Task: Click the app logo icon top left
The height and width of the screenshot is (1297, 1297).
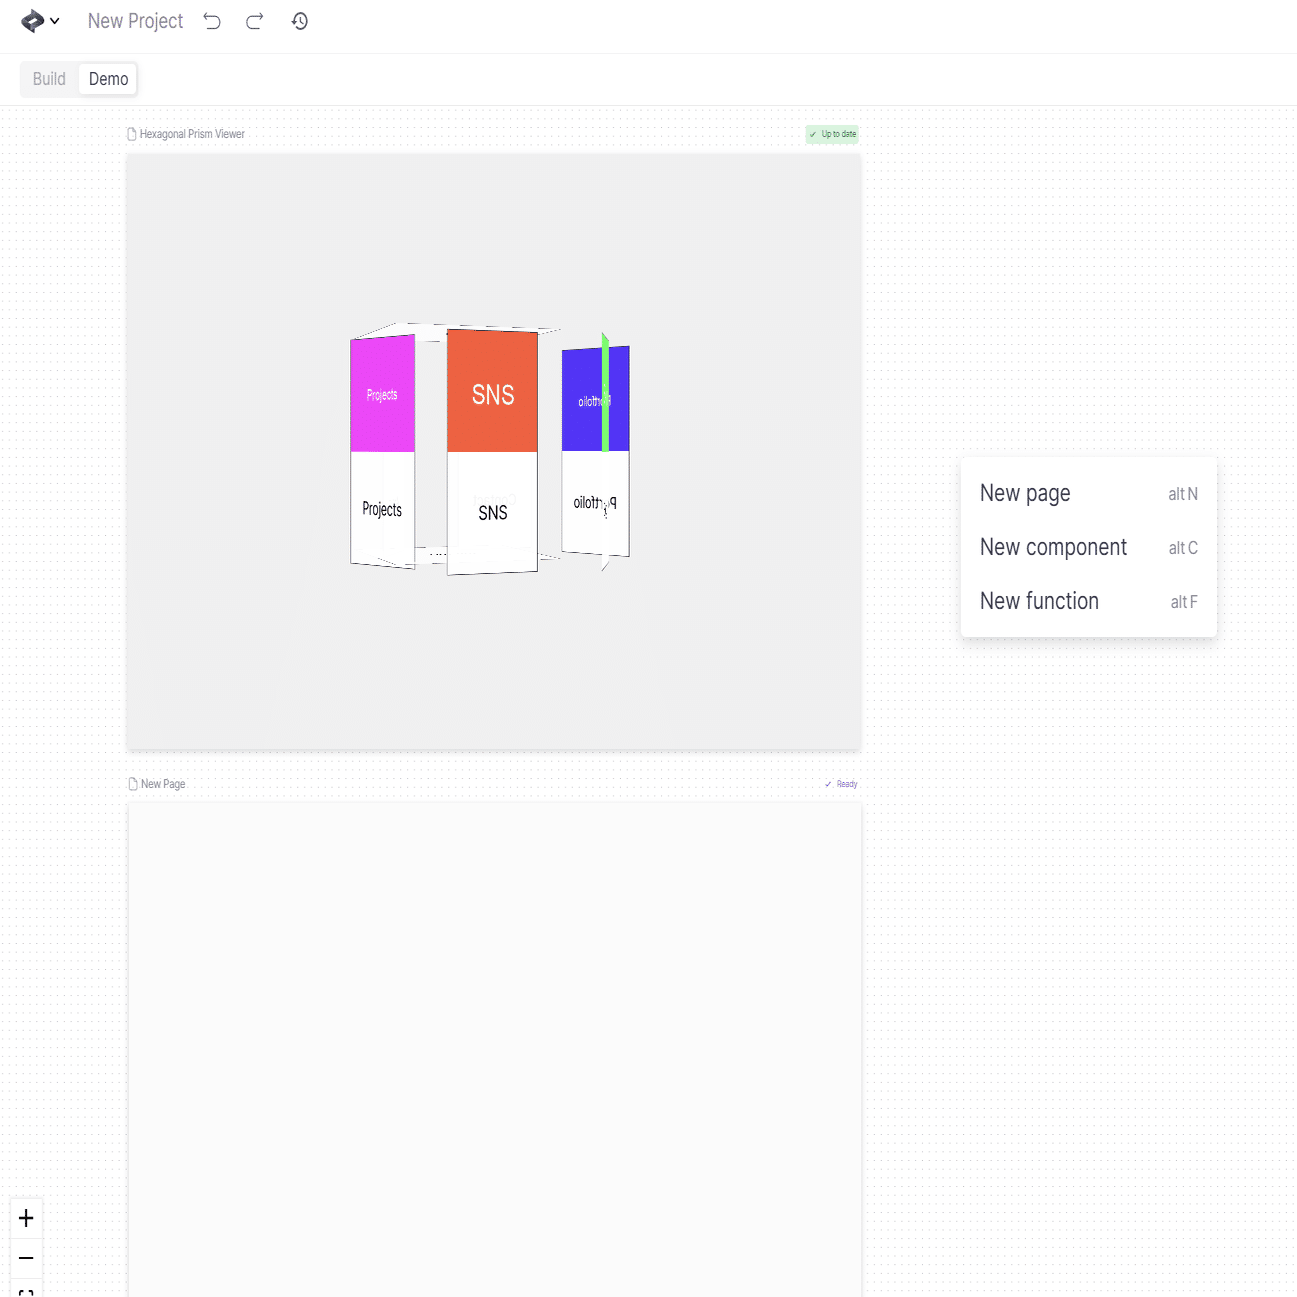Action: click(31, 20)
